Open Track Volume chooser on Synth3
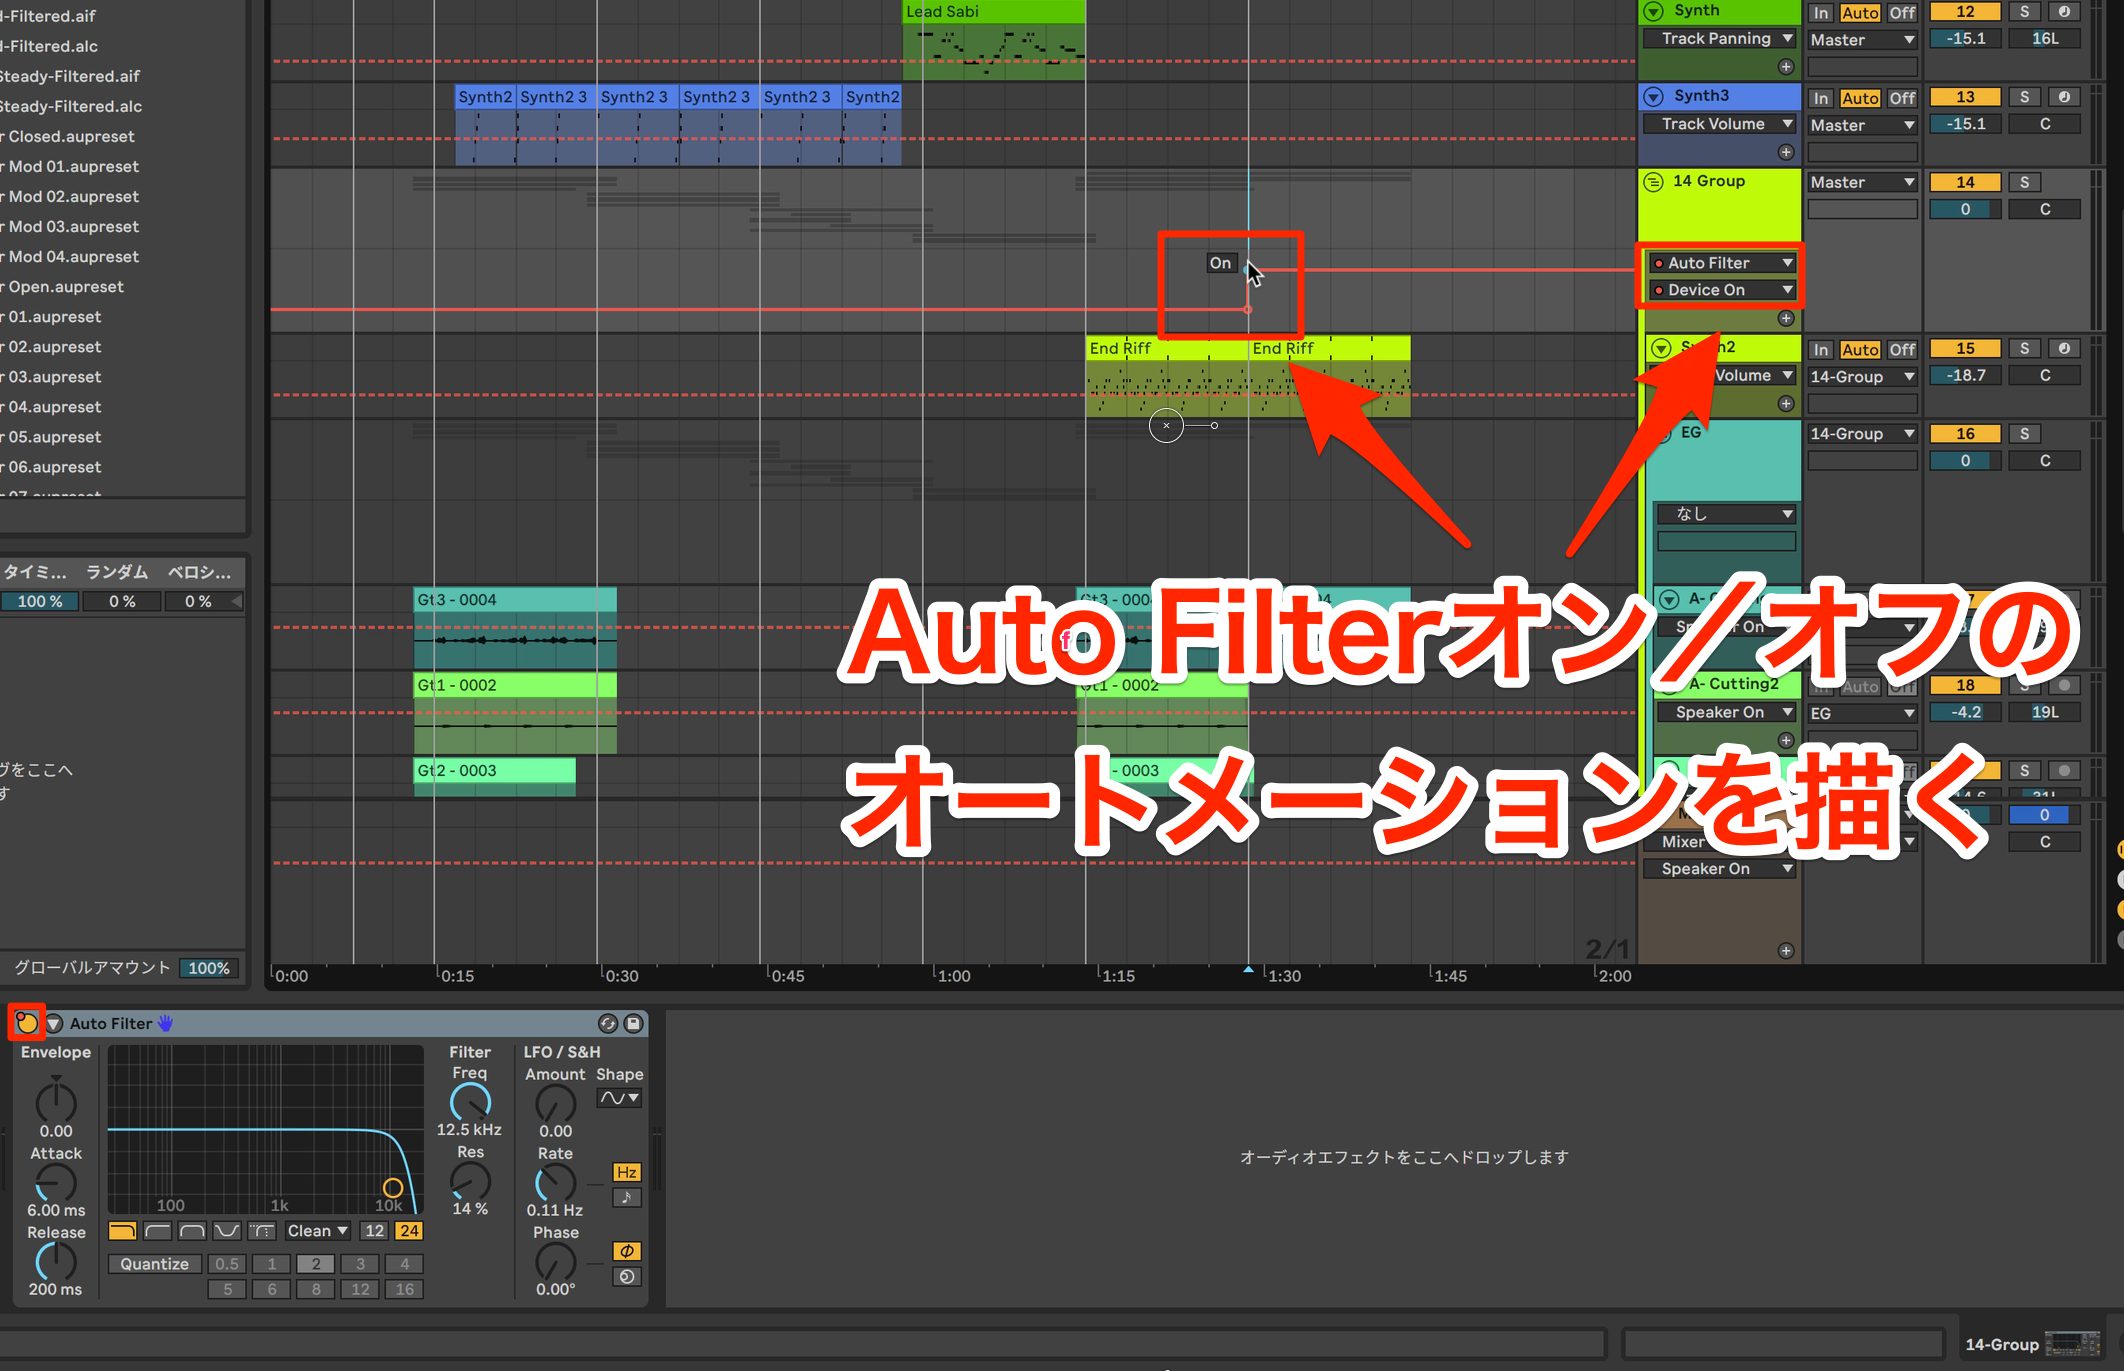Image resolution: width=2124 pixels, height=1371 pixels. pyautogui.click(x=1720, y=124)
